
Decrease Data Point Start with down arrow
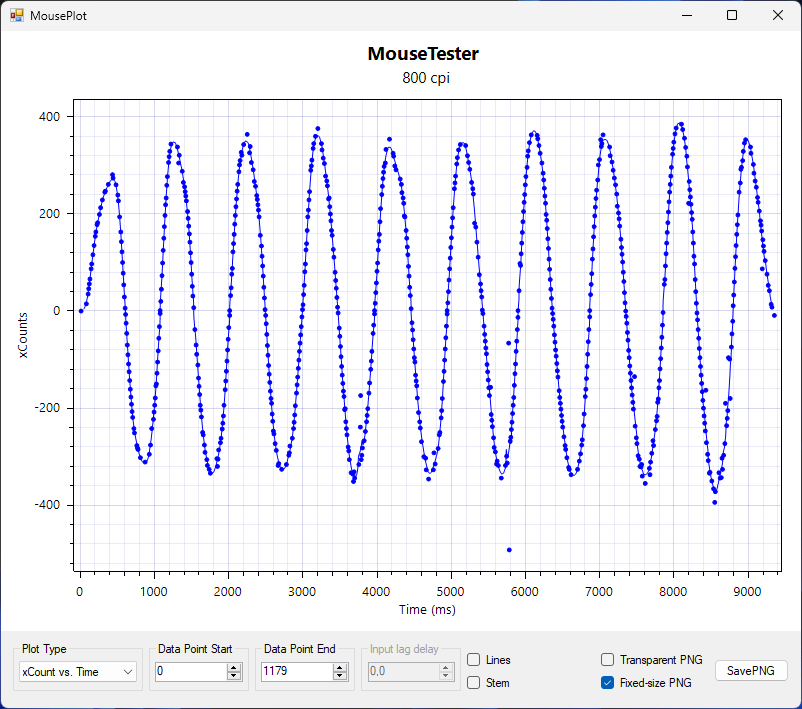coord(234,676)
